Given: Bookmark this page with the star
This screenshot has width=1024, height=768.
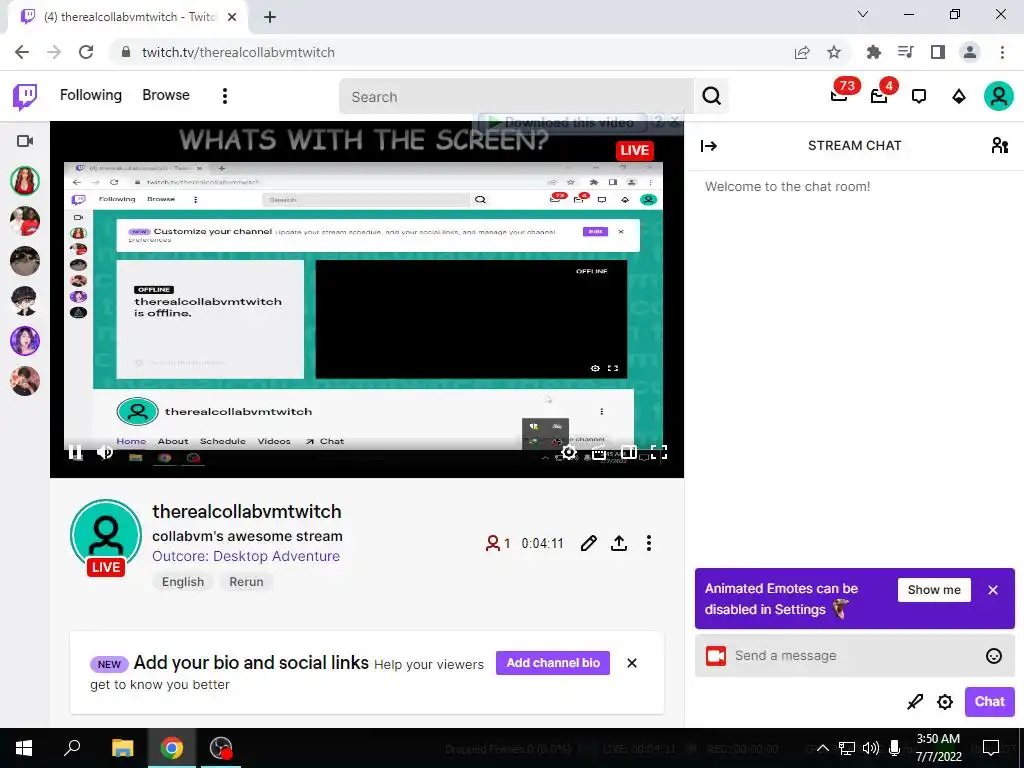Looking at the screenshot, I should (834, 52).
